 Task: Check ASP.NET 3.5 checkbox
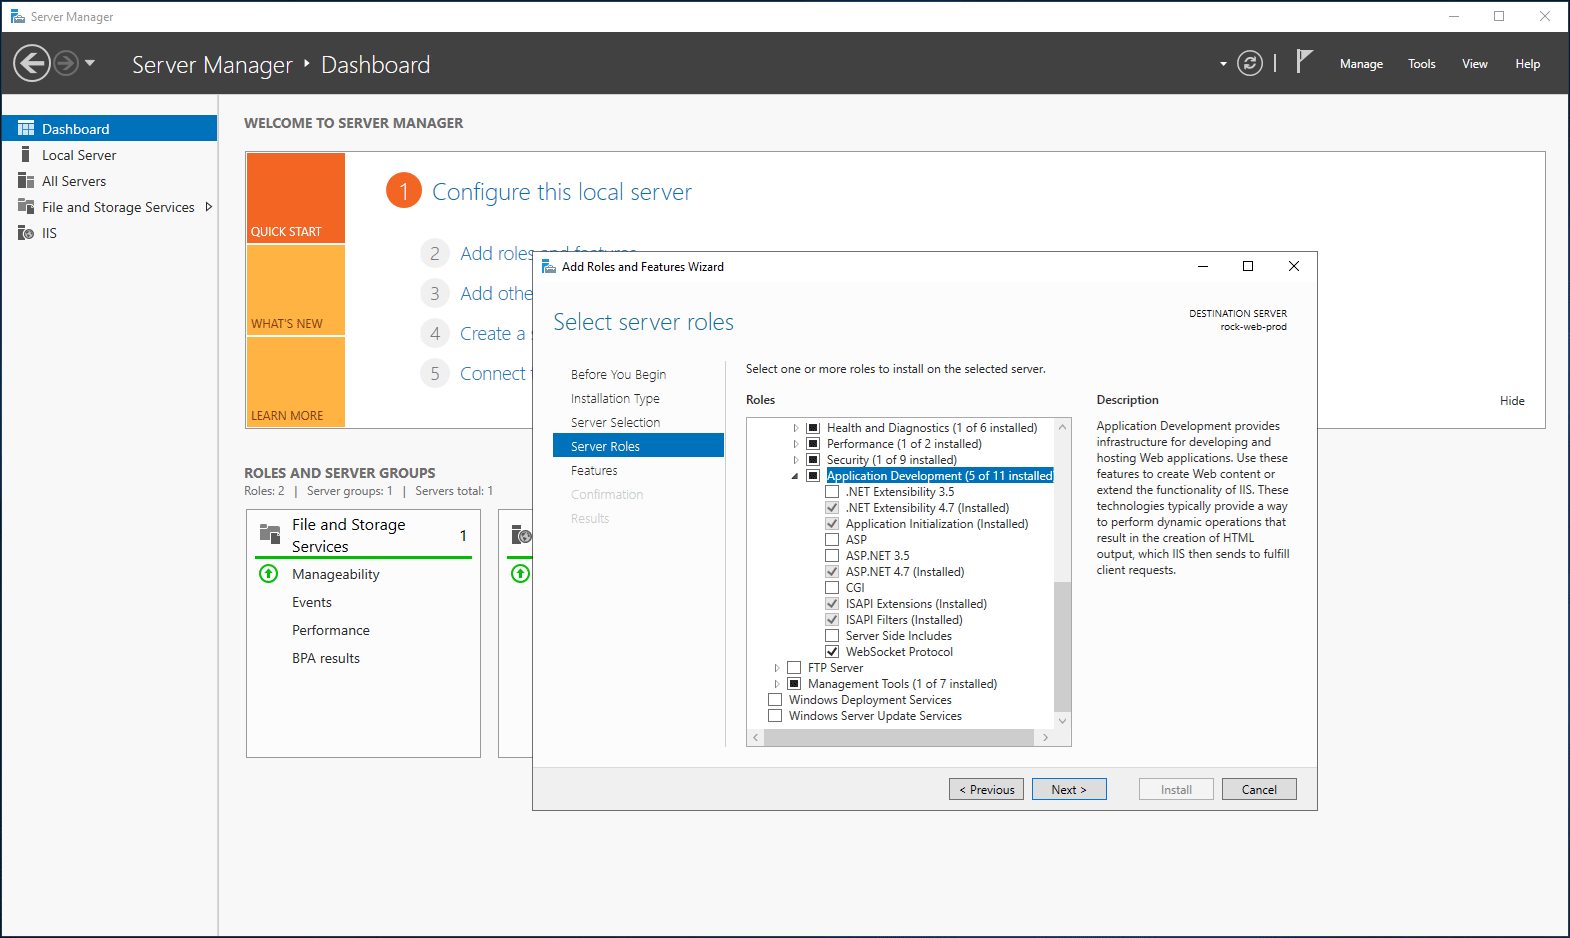tap(832, 556)
